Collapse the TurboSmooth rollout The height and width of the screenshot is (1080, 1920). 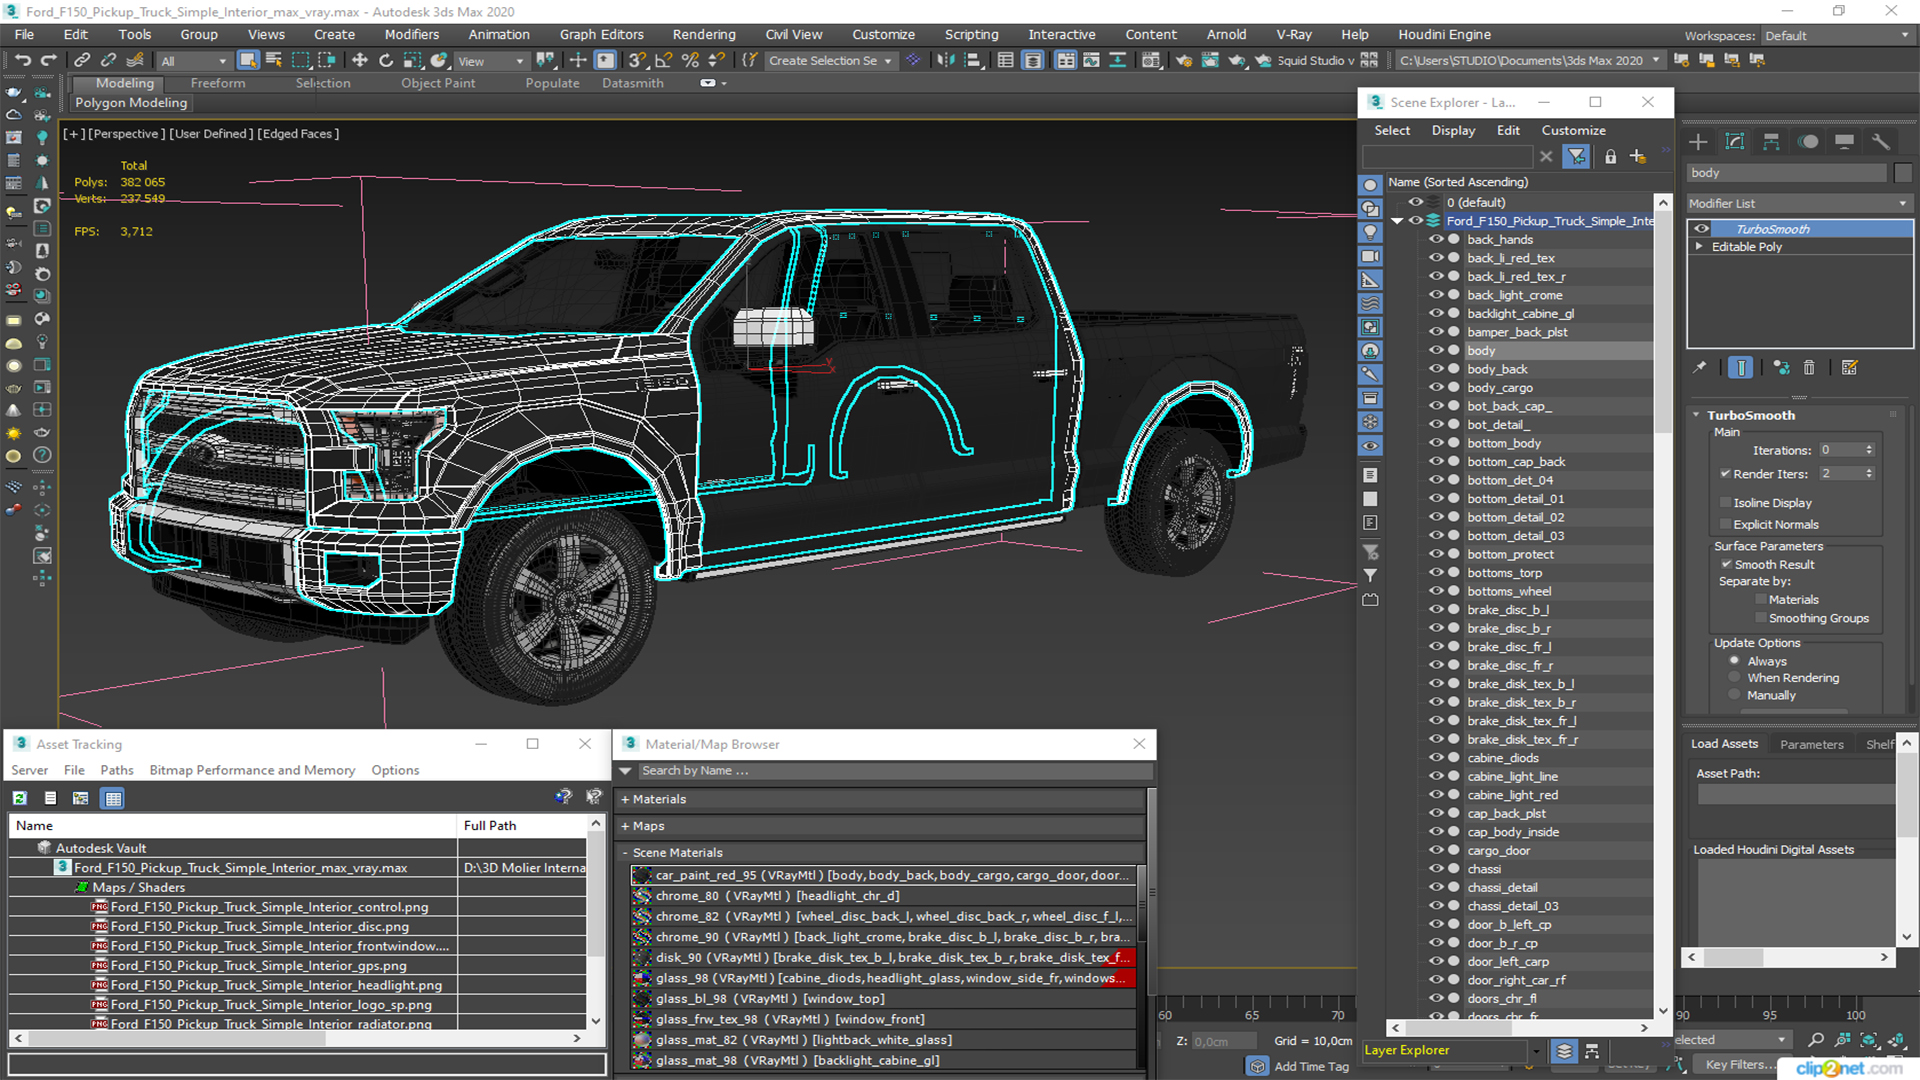pyautogui.click(x=1697, y=415)
